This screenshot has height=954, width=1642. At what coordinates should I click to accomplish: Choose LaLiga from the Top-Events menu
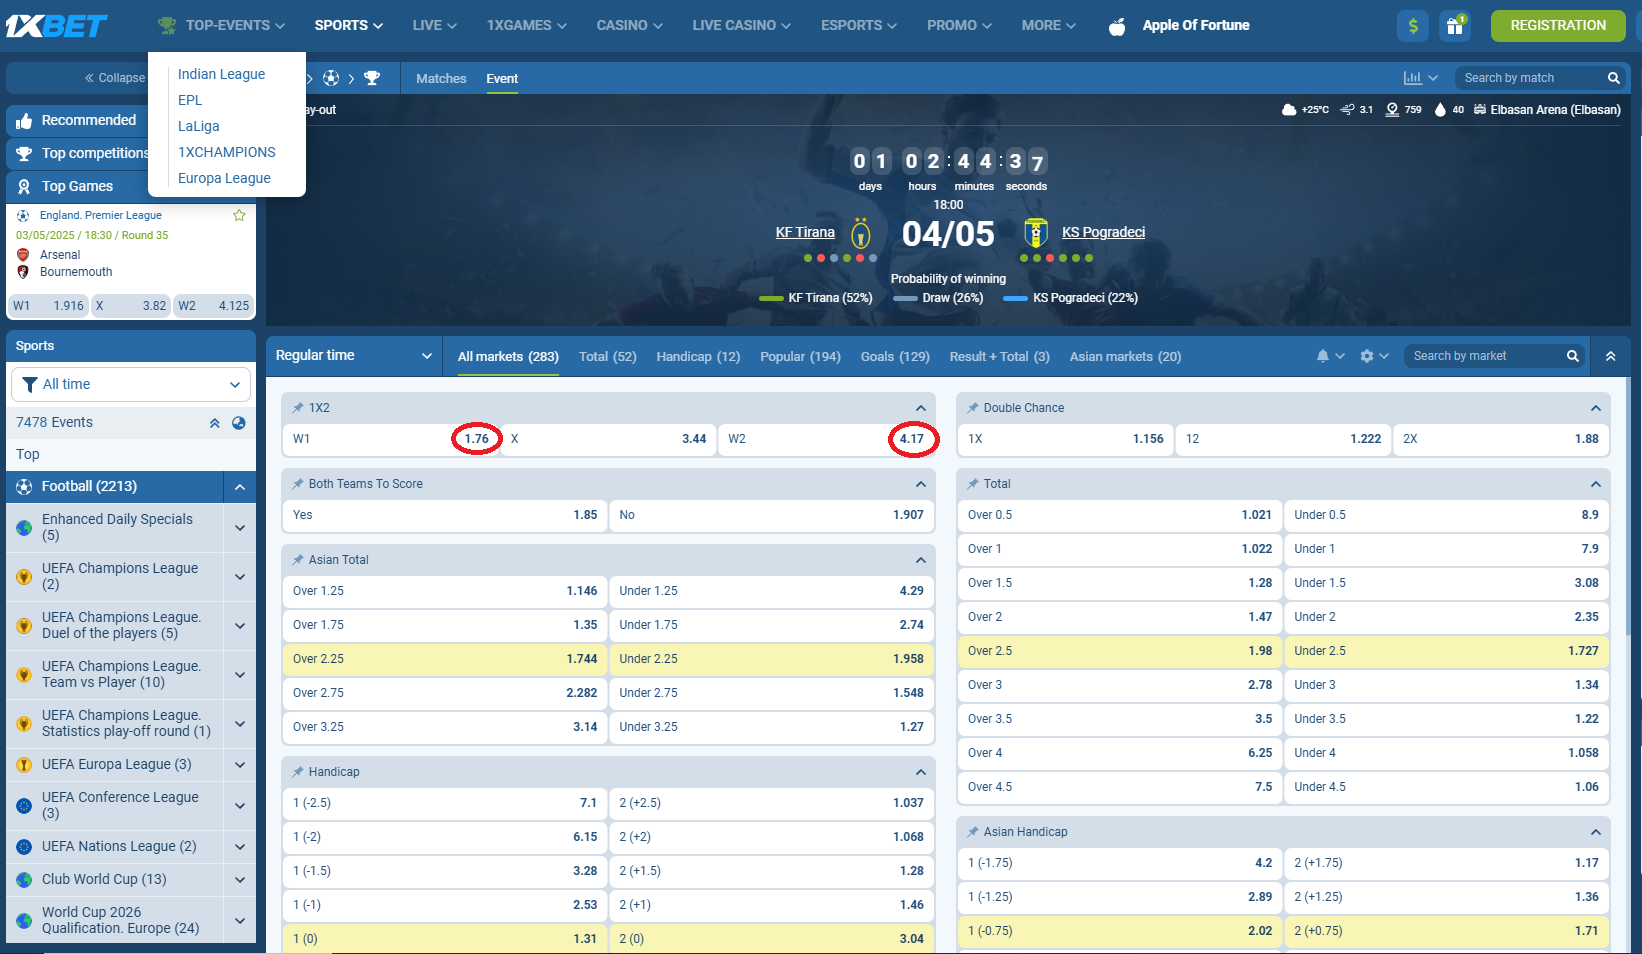199,126
